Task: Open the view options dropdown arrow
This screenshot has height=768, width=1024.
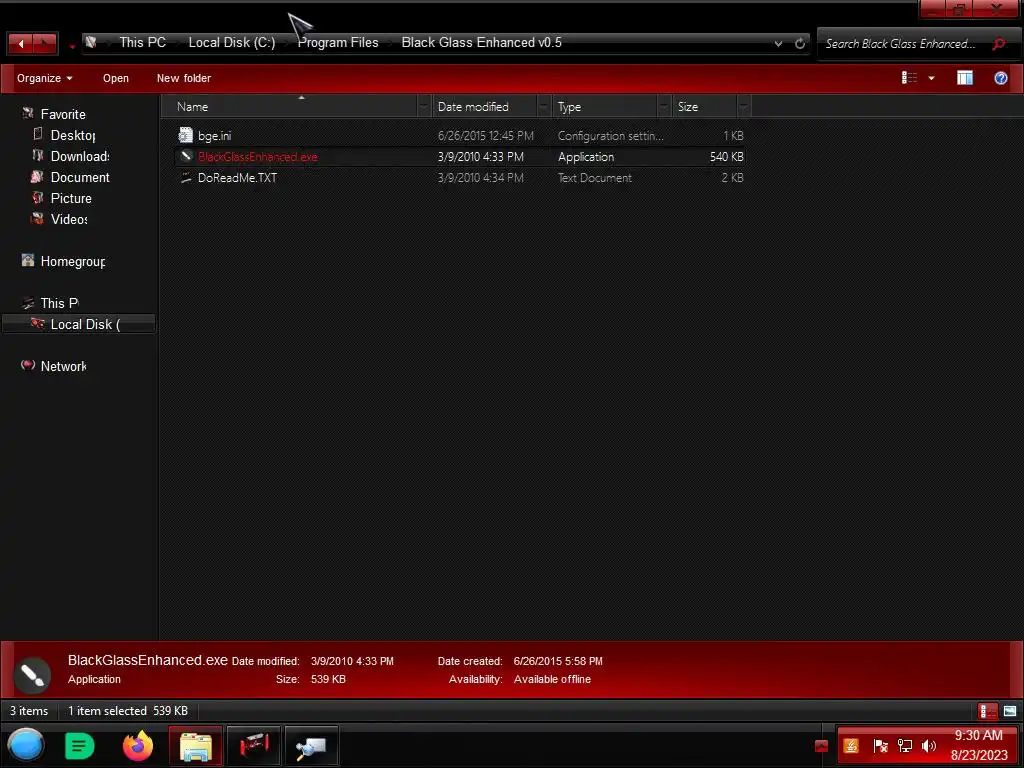Action: click(931, 78)
